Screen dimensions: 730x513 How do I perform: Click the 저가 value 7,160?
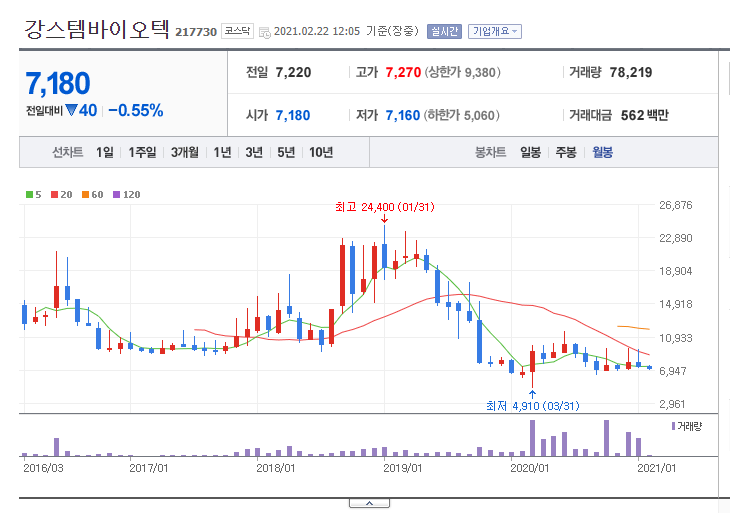point(403,115)
